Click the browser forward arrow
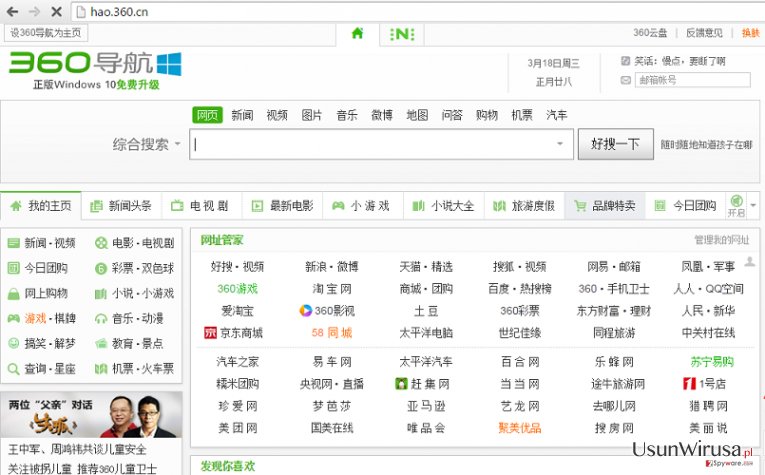The image size is (765, 475). click(34, 11)
